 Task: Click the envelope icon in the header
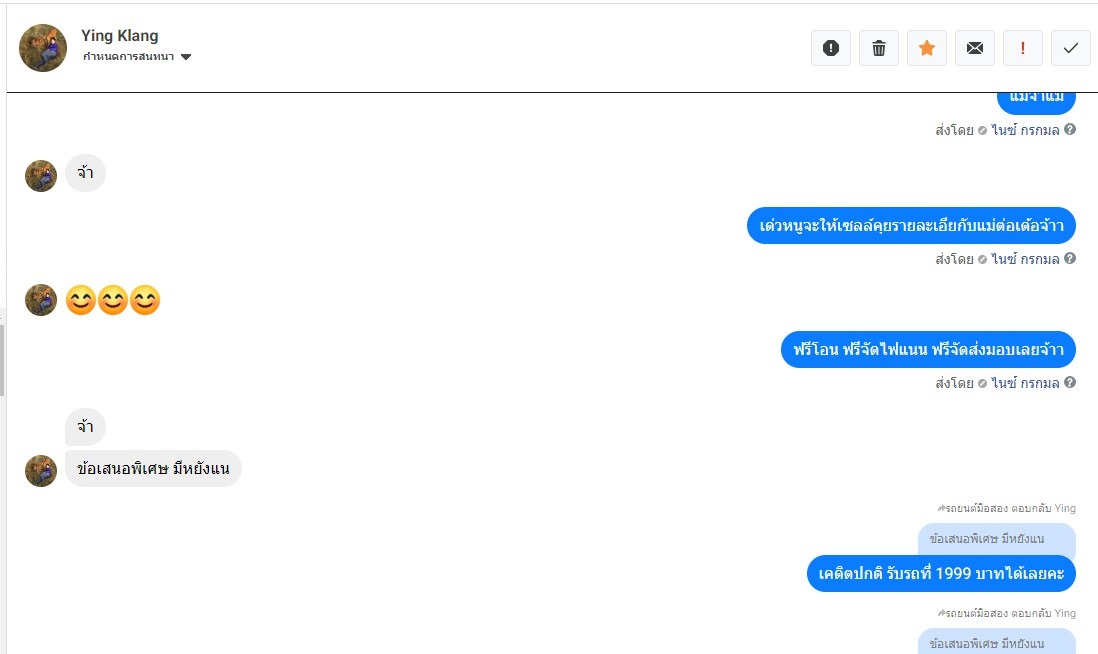(x=975, y=48)
